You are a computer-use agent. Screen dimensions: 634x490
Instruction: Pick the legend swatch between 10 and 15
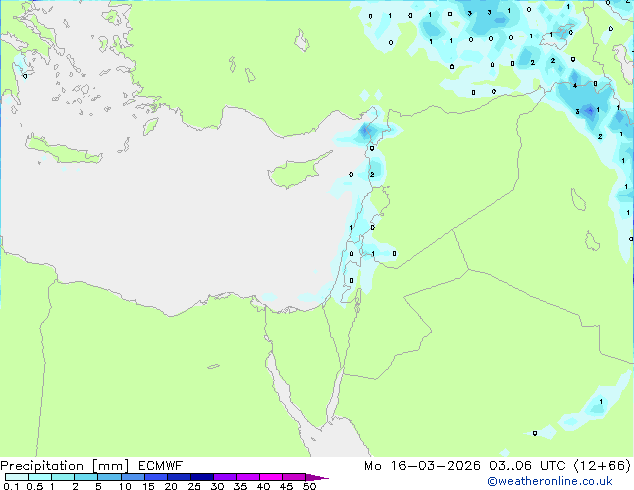point(132,477)
